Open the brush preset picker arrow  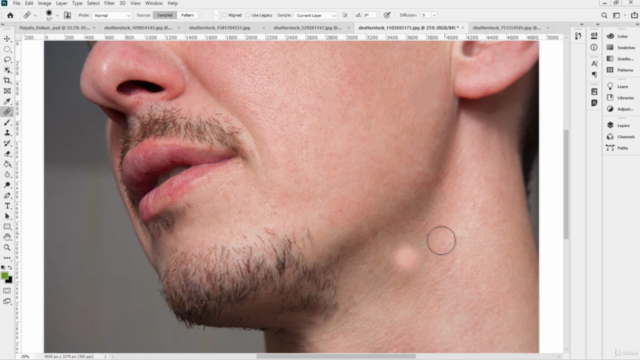click(x=57, y=16)
